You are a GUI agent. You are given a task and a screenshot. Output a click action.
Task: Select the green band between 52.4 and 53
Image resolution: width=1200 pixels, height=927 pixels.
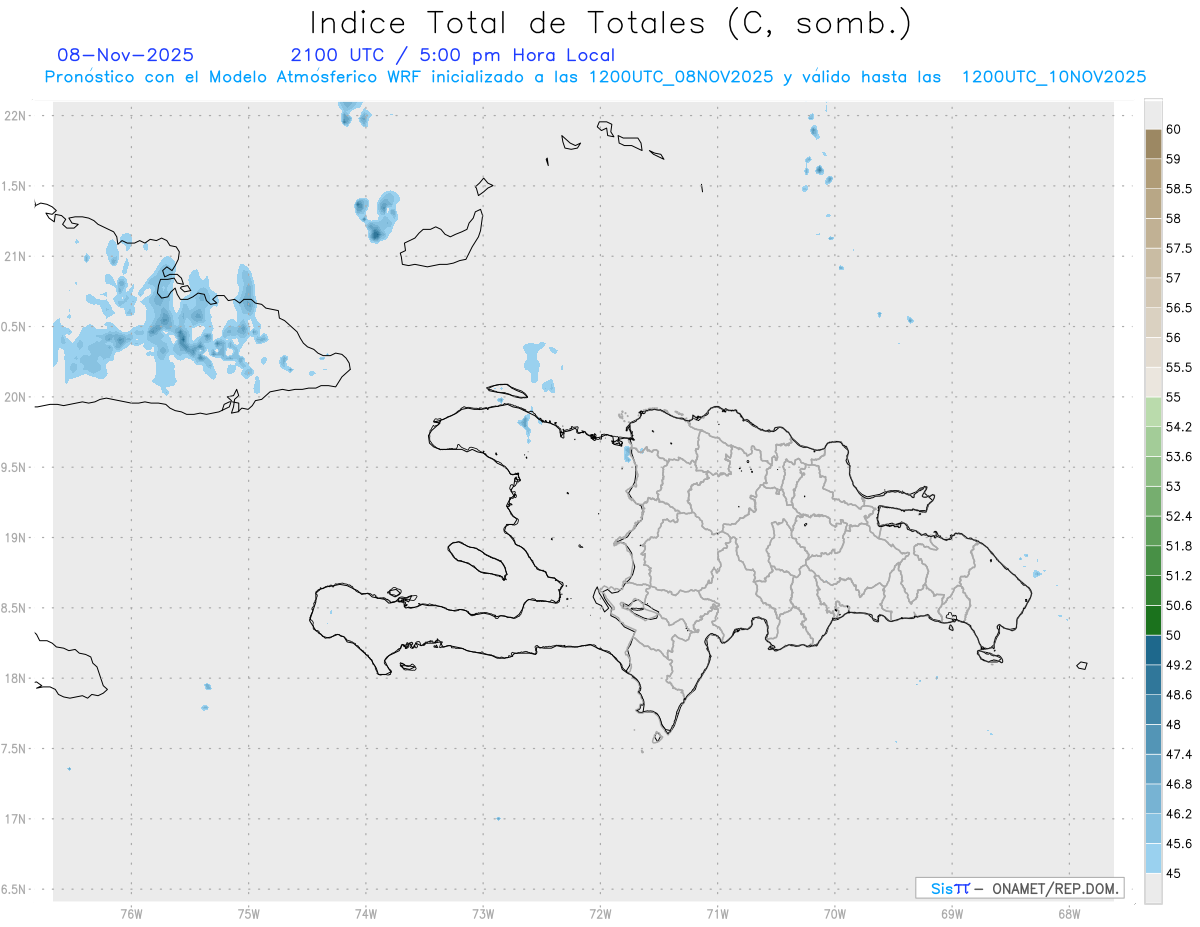point(1153,501)
